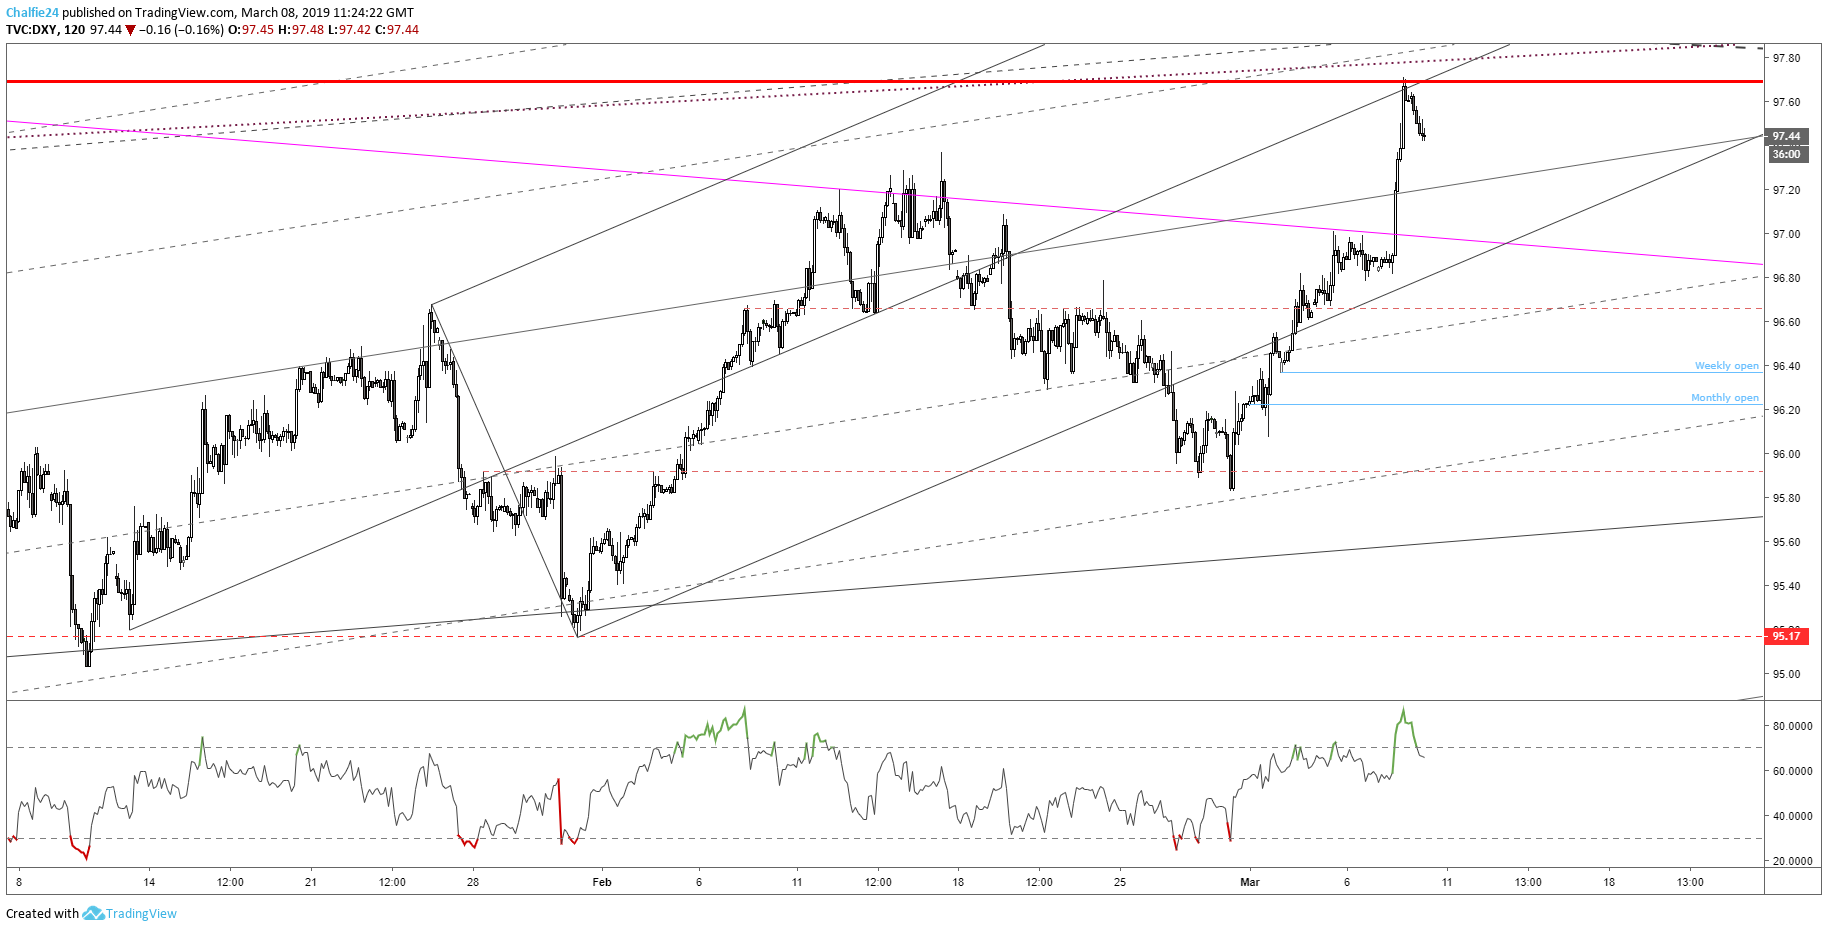Screen dimensions: 1828x931
Task: Select the 97.44 current price tag
Action: point(1786,136)
